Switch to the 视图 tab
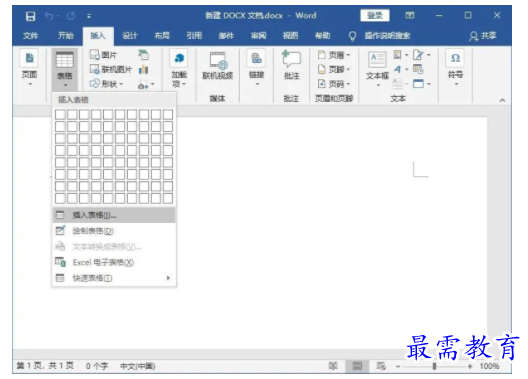 tap(290, 36)
